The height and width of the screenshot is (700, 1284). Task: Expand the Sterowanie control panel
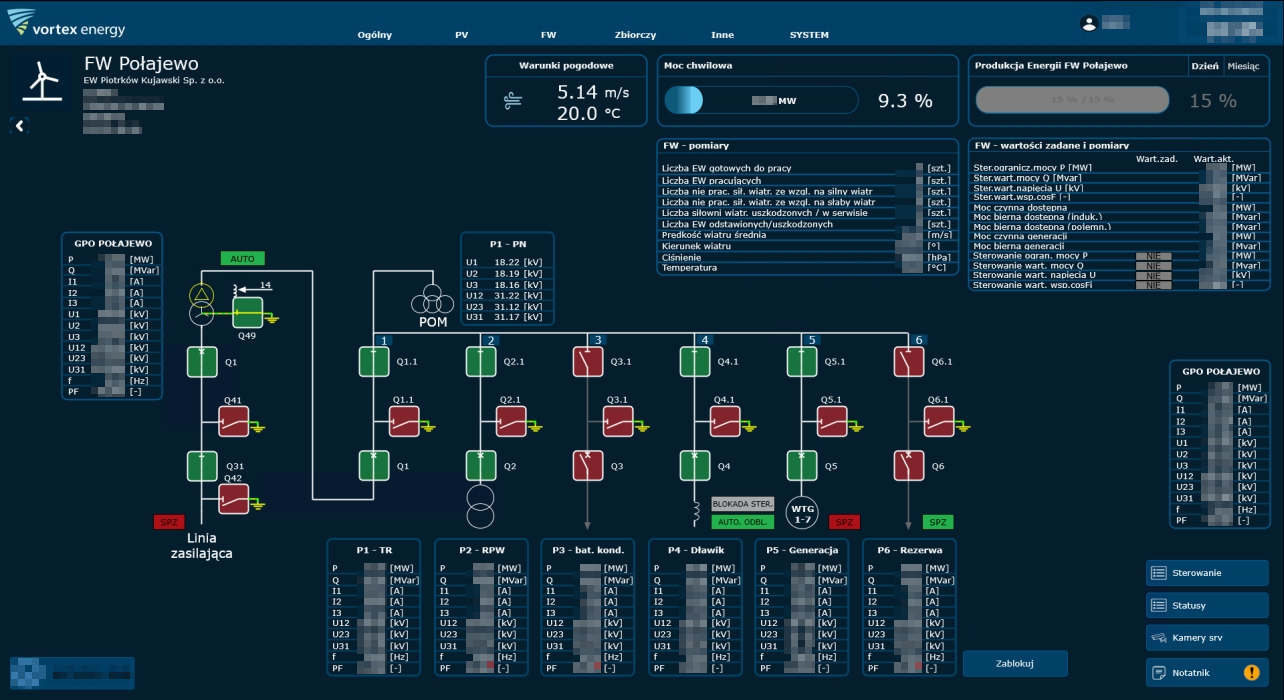coord(1207,573)
